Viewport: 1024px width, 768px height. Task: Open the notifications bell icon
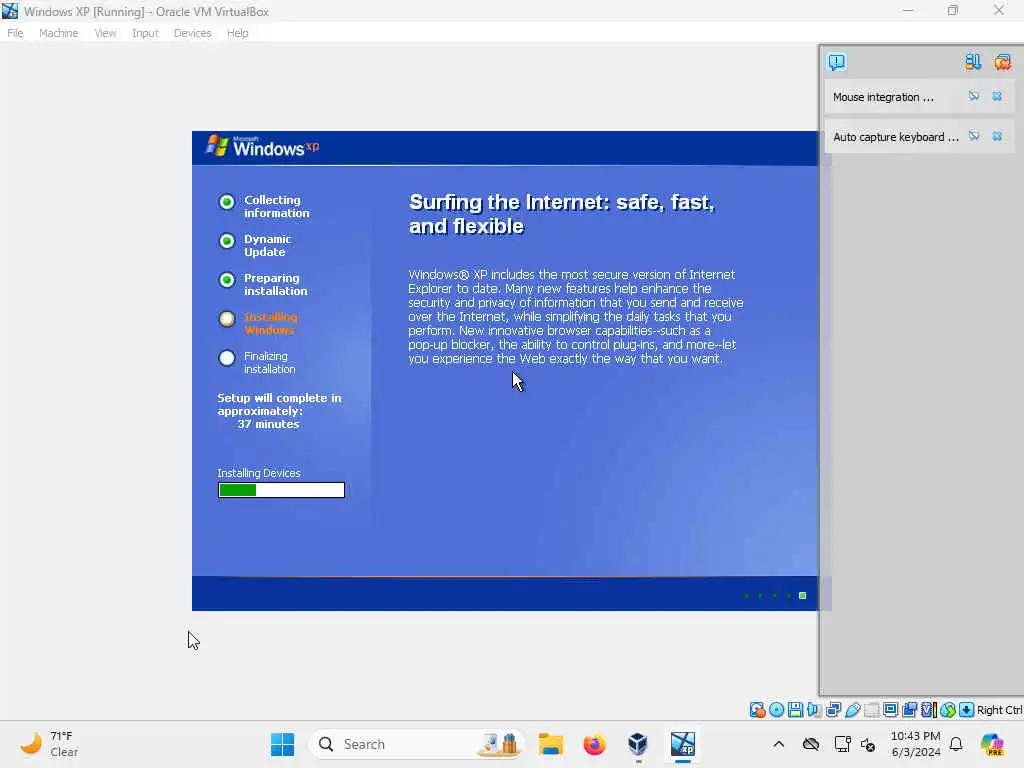coord(956,744)
